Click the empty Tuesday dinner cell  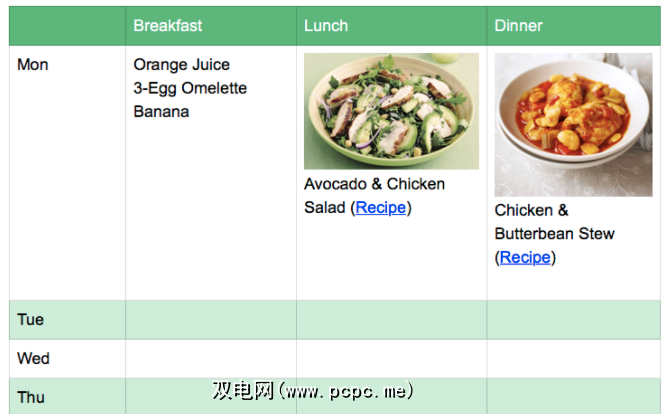pos(573,320)
